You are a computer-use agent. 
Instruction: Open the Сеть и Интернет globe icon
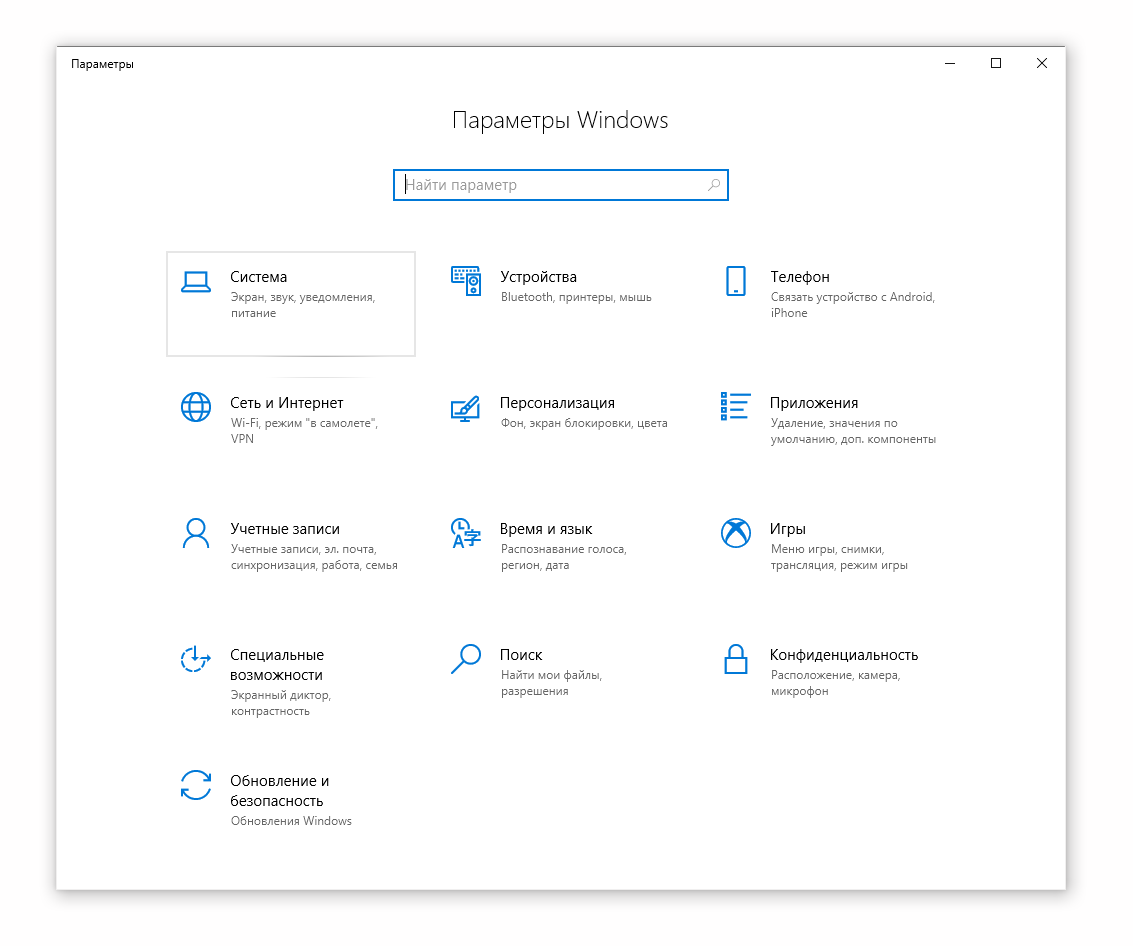pos(196,407)
